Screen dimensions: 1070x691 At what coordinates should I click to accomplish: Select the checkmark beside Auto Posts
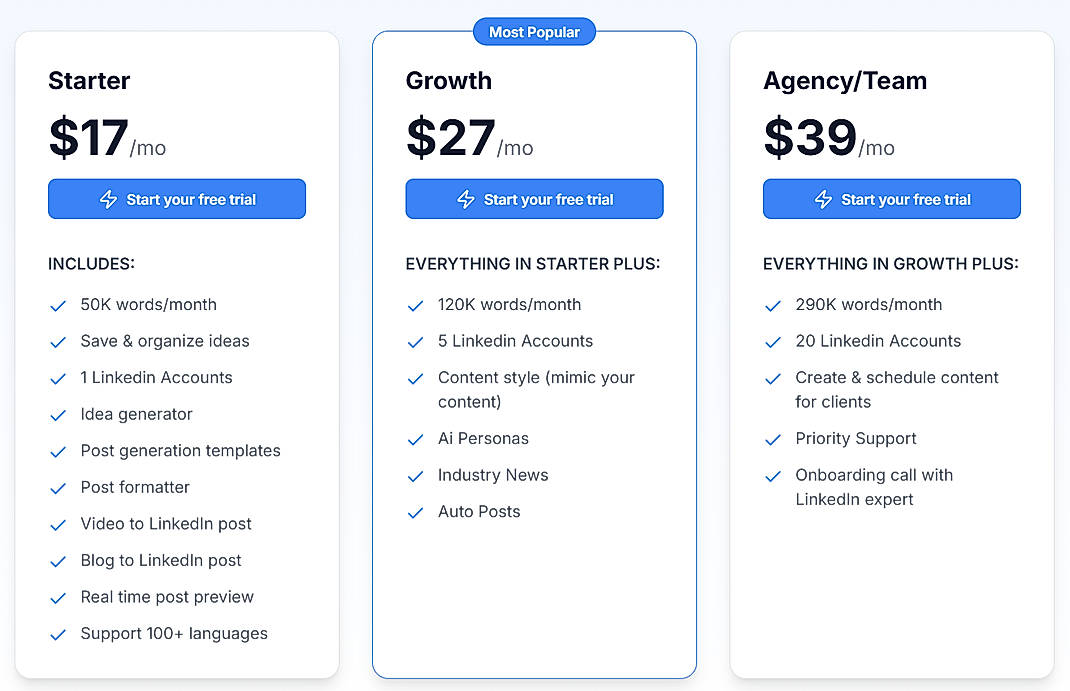click(415, 512)
